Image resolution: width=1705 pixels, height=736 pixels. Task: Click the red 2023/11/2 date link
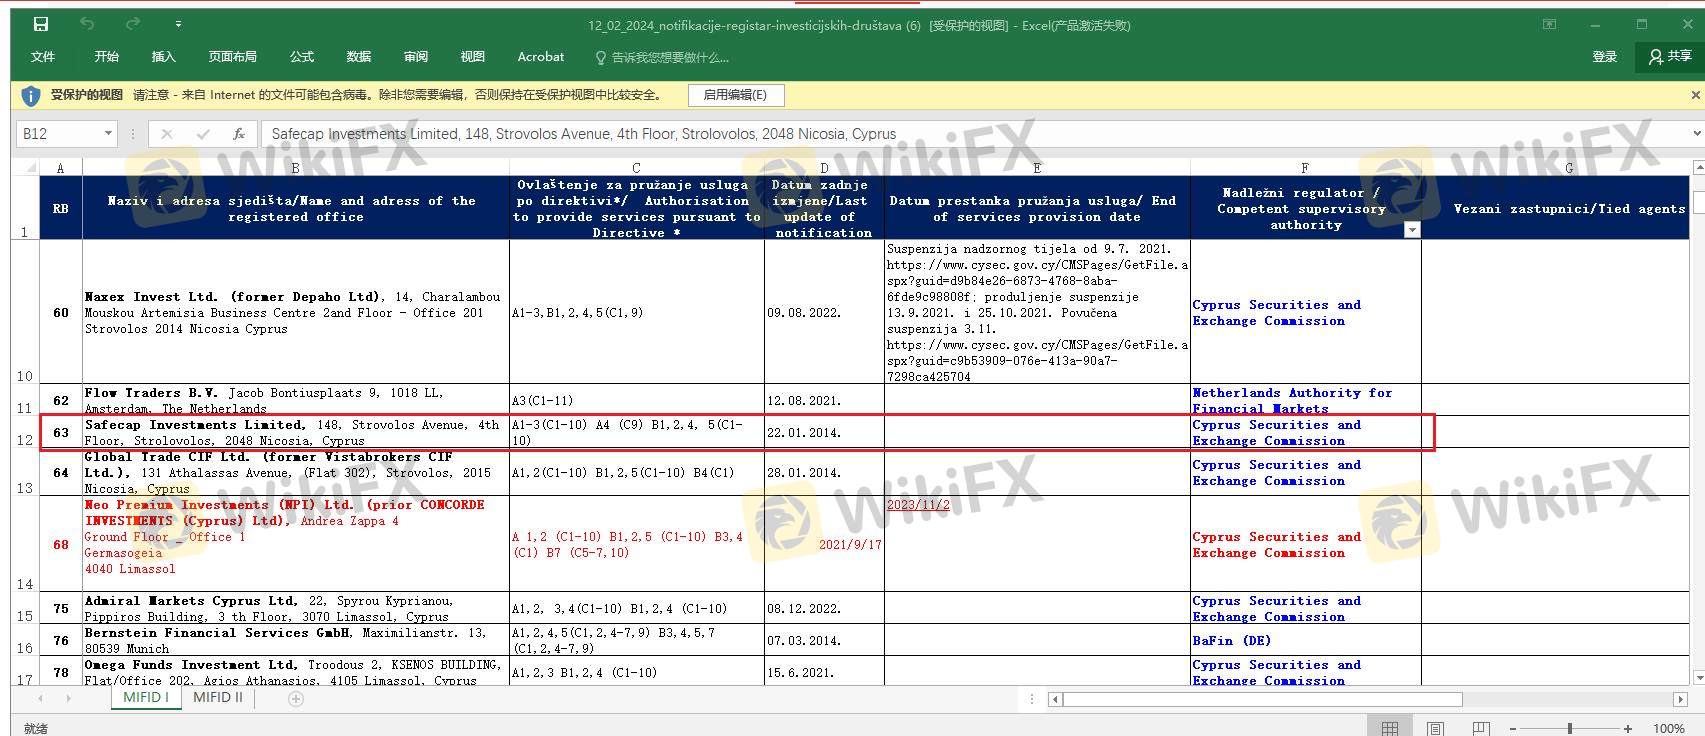click(x=918, y=504)
